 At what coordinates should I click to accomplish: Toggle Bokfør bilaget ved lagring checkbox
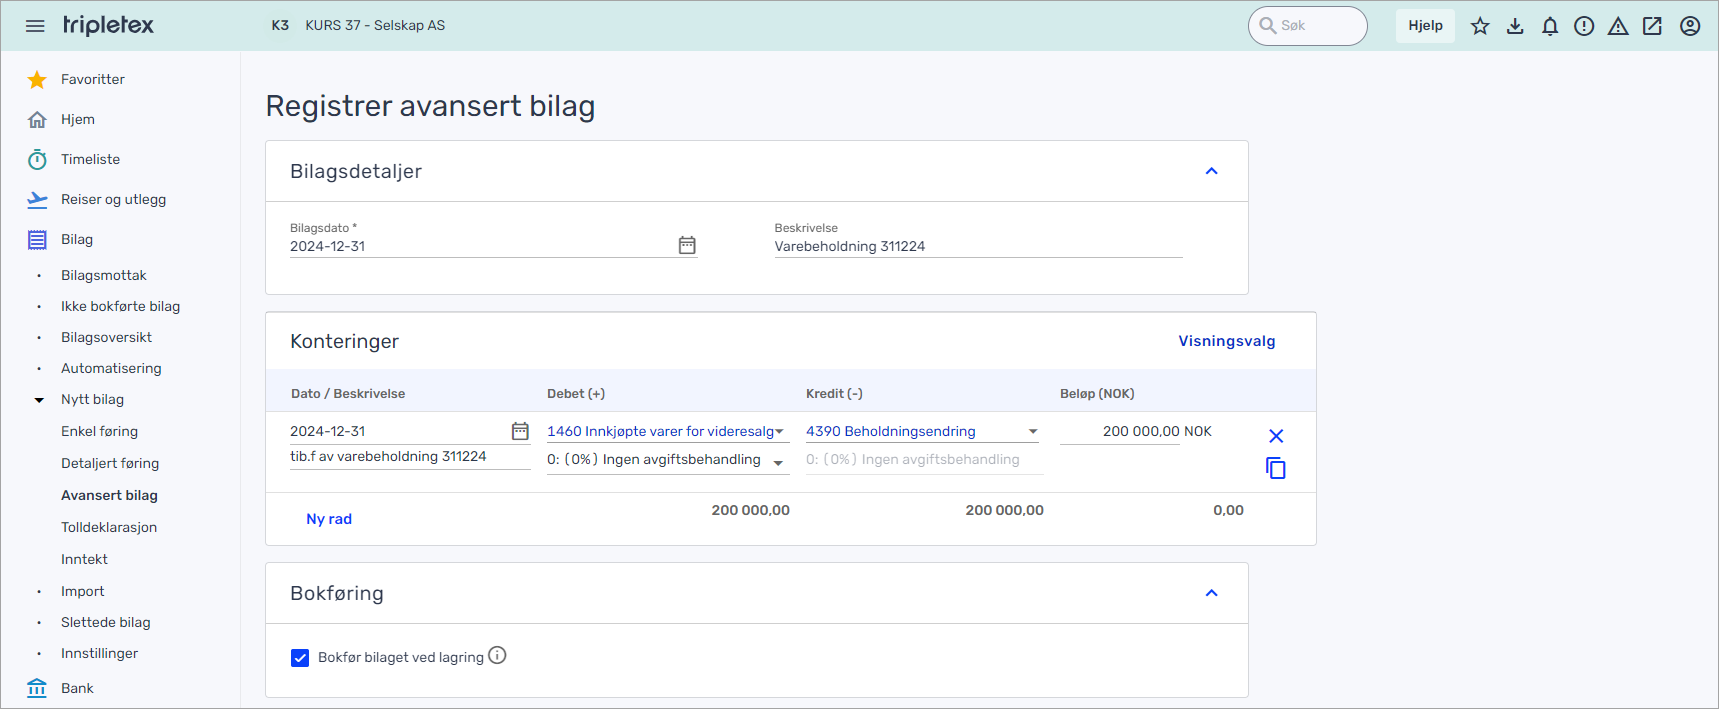[300, 657]
